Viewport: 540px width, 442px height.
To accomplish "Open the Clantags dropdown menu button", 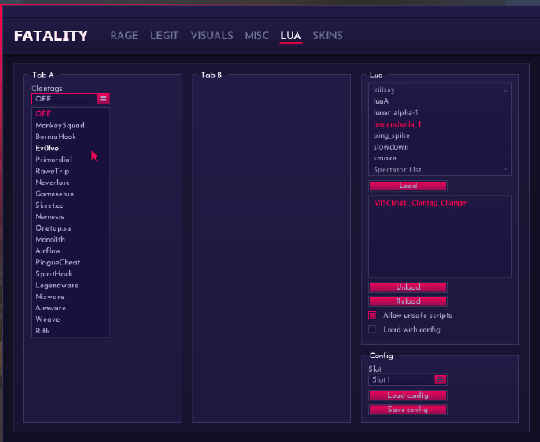I will point(103,99).
